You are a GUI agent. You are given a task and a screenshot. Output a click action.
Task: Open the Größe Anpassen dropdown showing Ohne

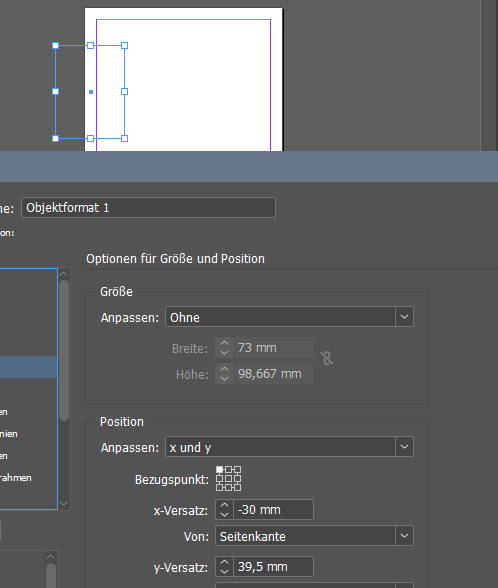289,317
